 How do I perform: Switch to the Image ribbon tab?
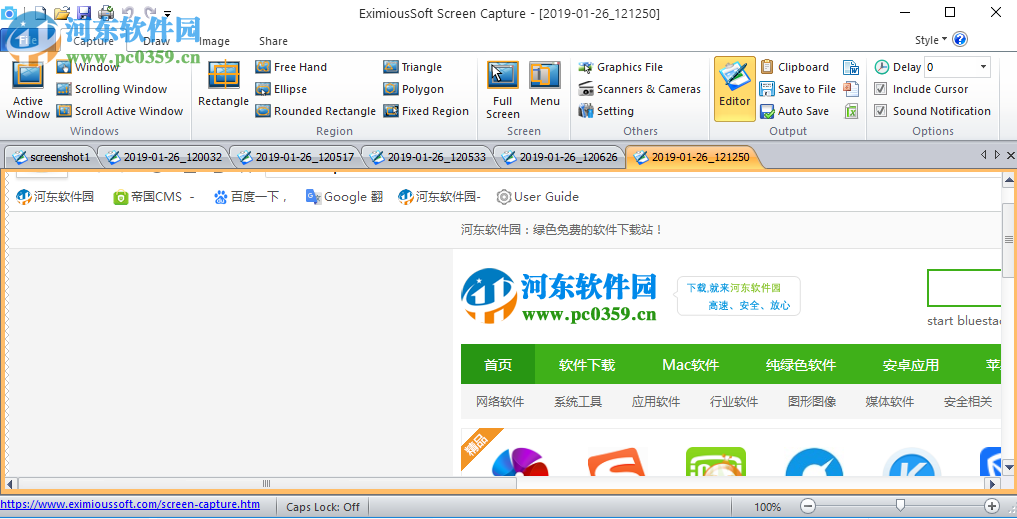click(x=214, y=41)
